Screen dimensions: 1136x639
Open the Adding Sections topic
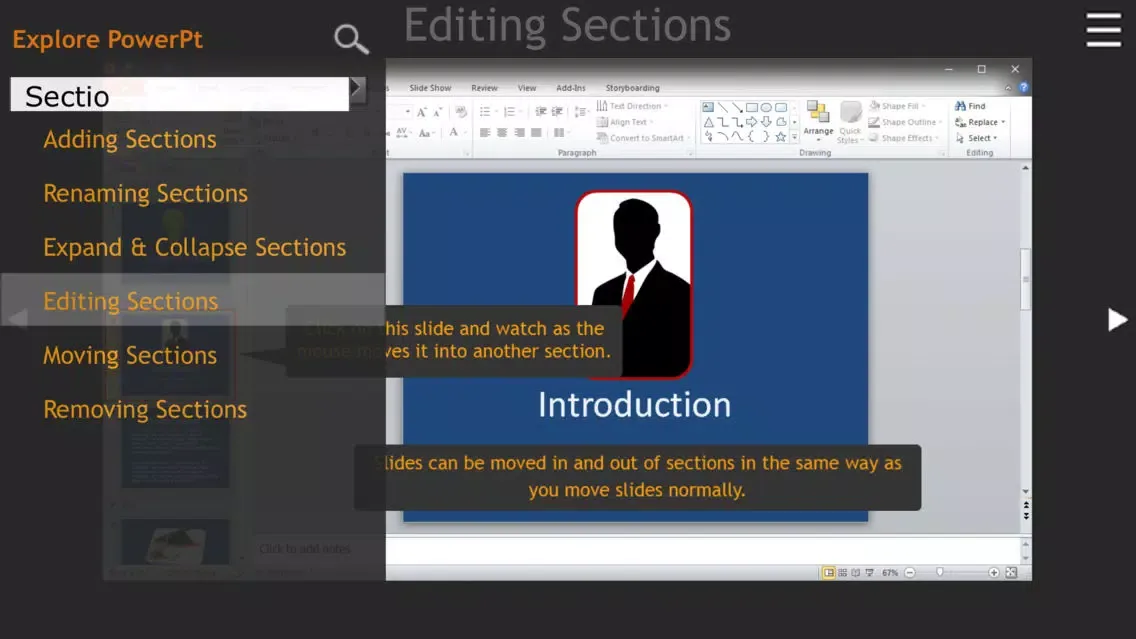tap(130, 139)
